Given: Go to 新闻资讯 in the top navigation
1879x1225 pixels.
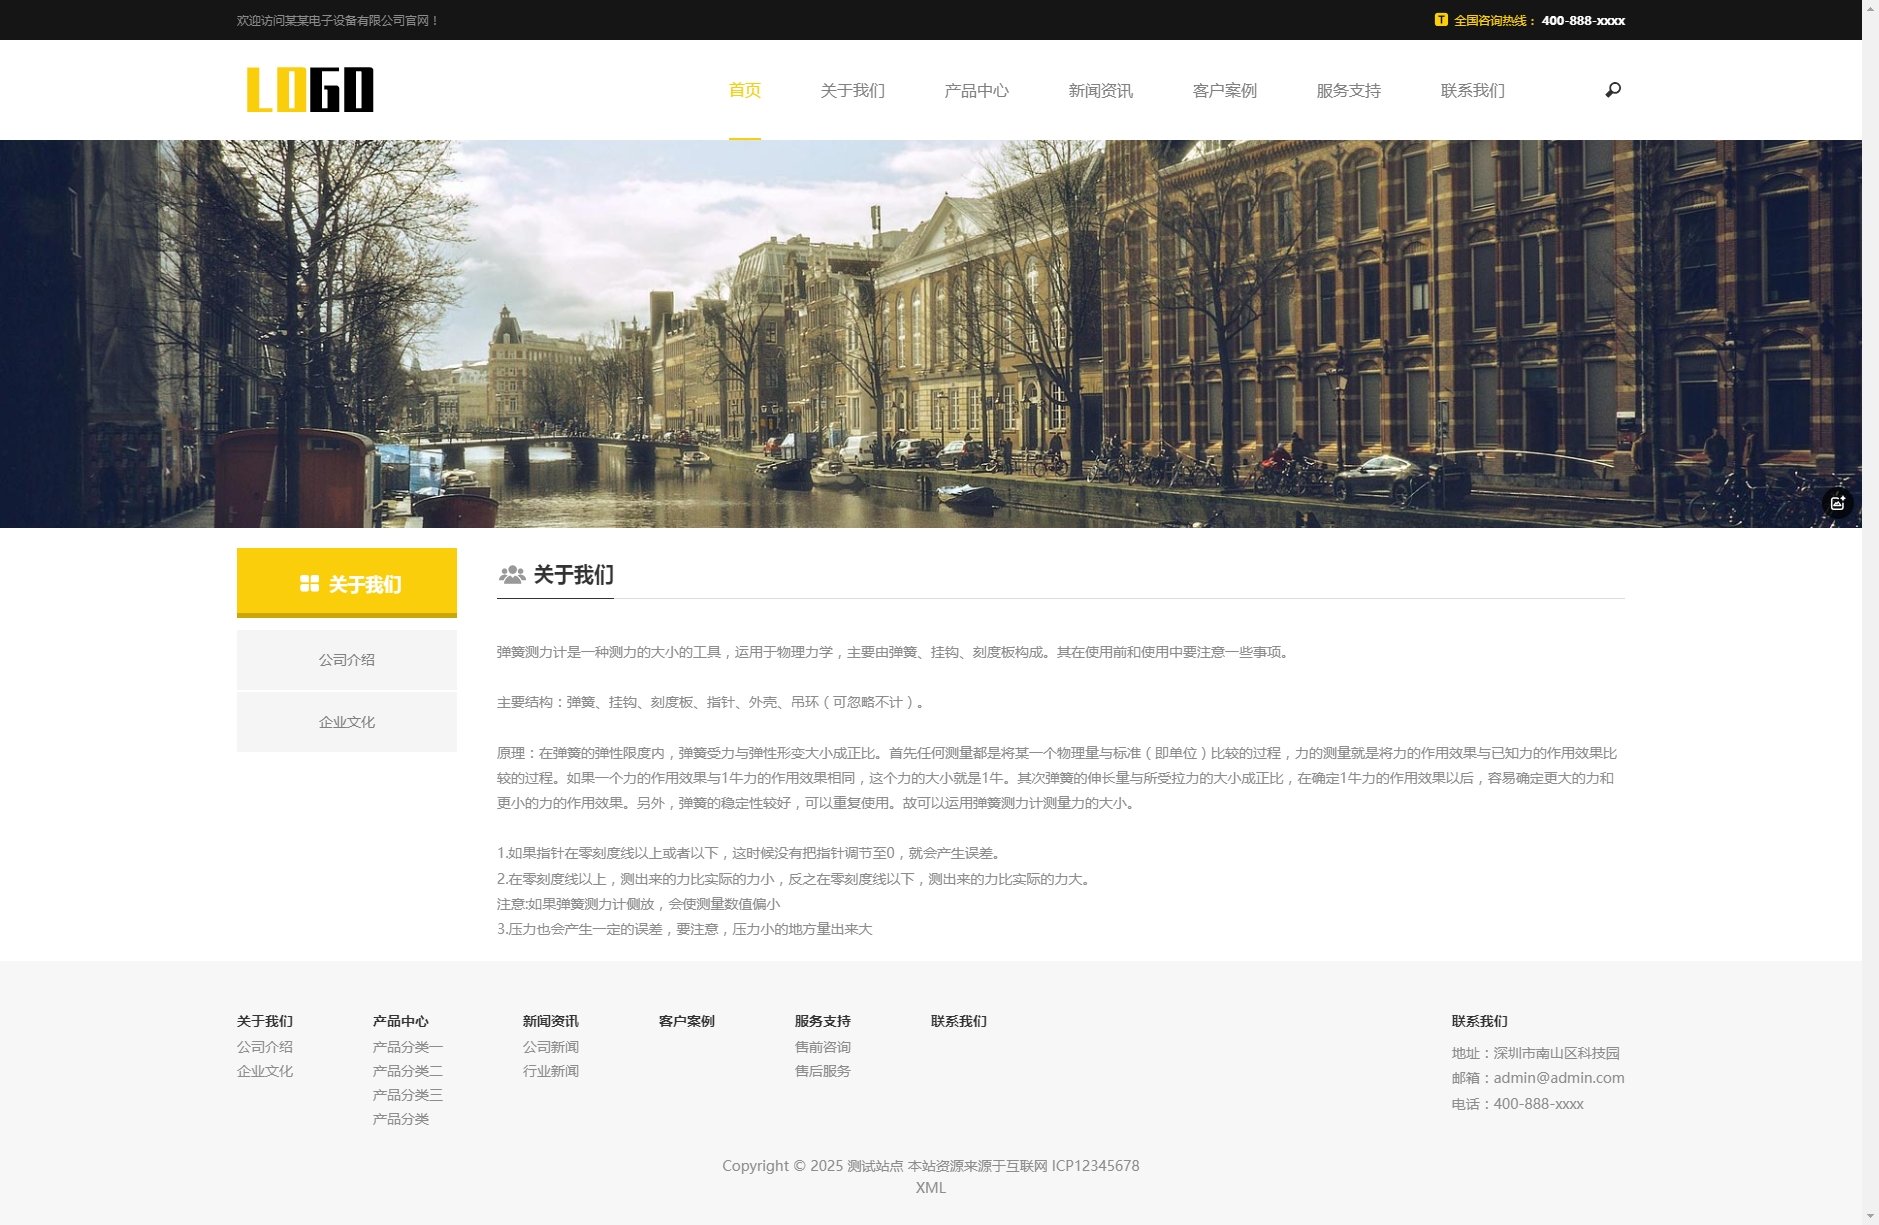Looking at the screenshot, I should tap(1100, 91).
